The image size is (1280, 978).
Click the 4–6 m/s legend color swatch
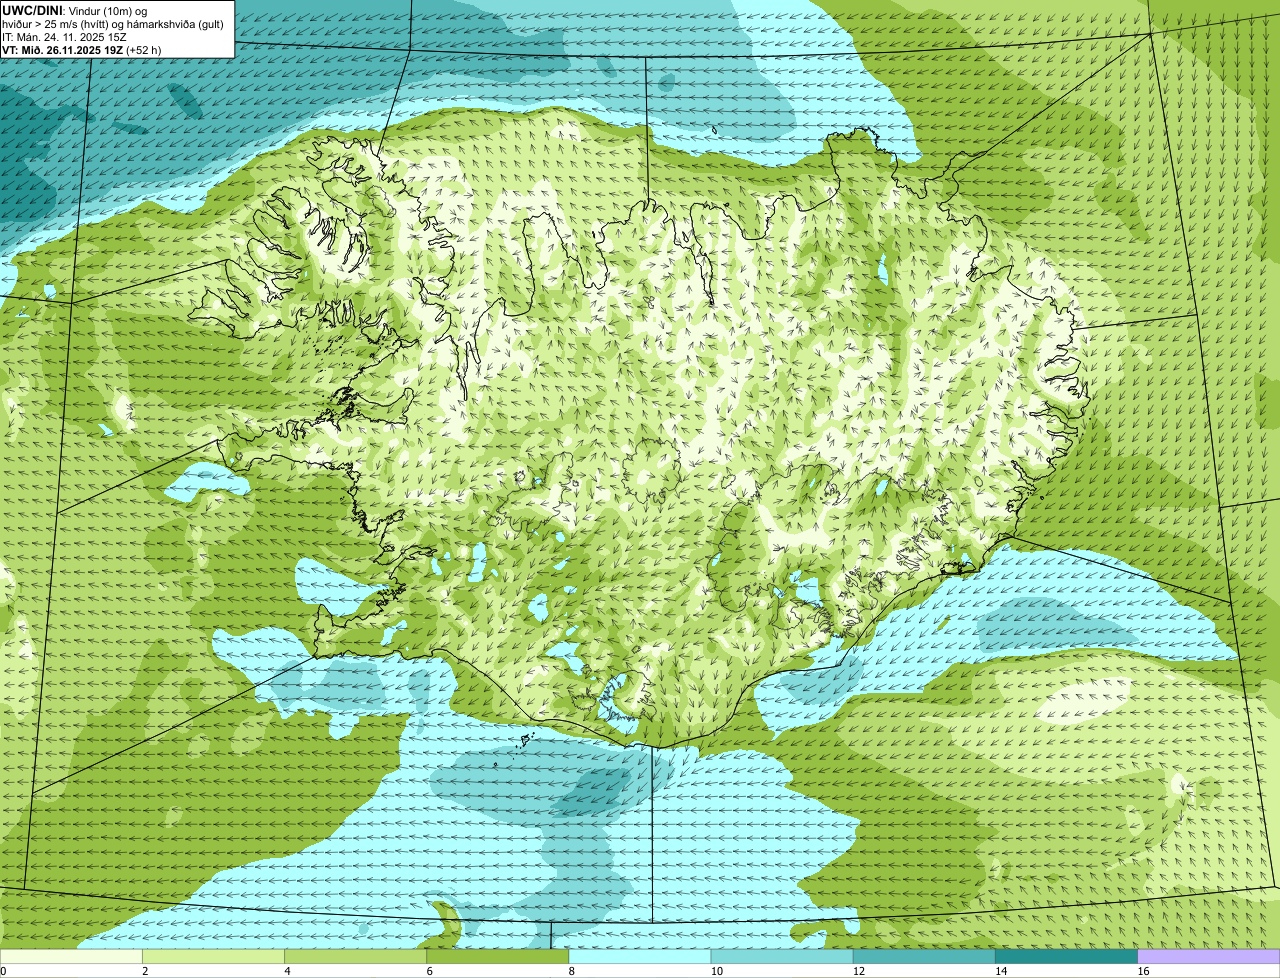tap(356, 957)
